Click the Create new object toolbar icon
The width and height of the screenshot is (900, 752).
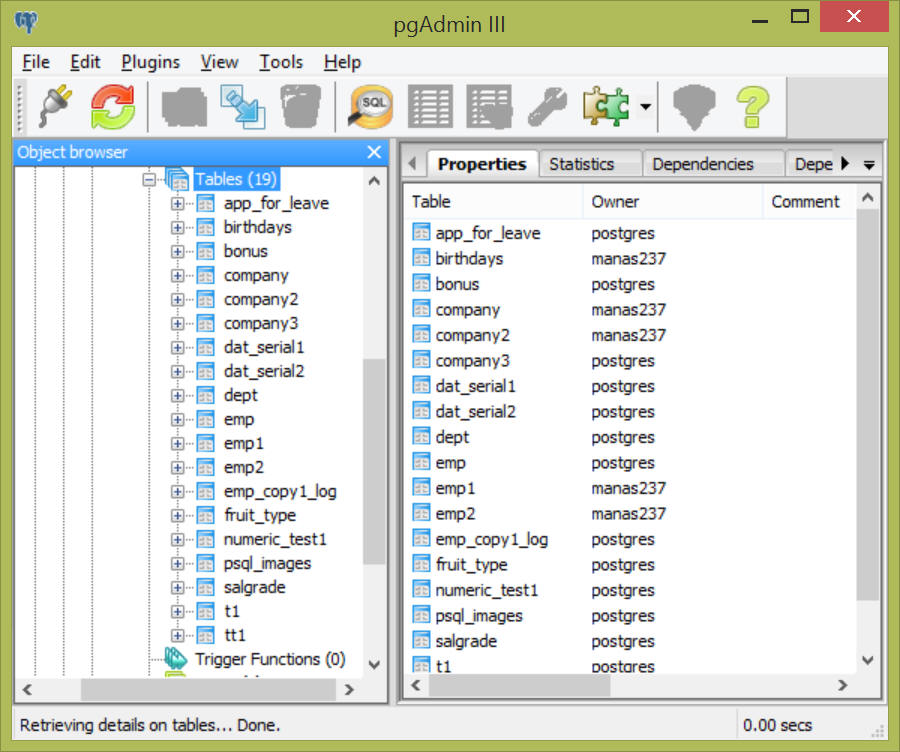(x=242, y=106)
